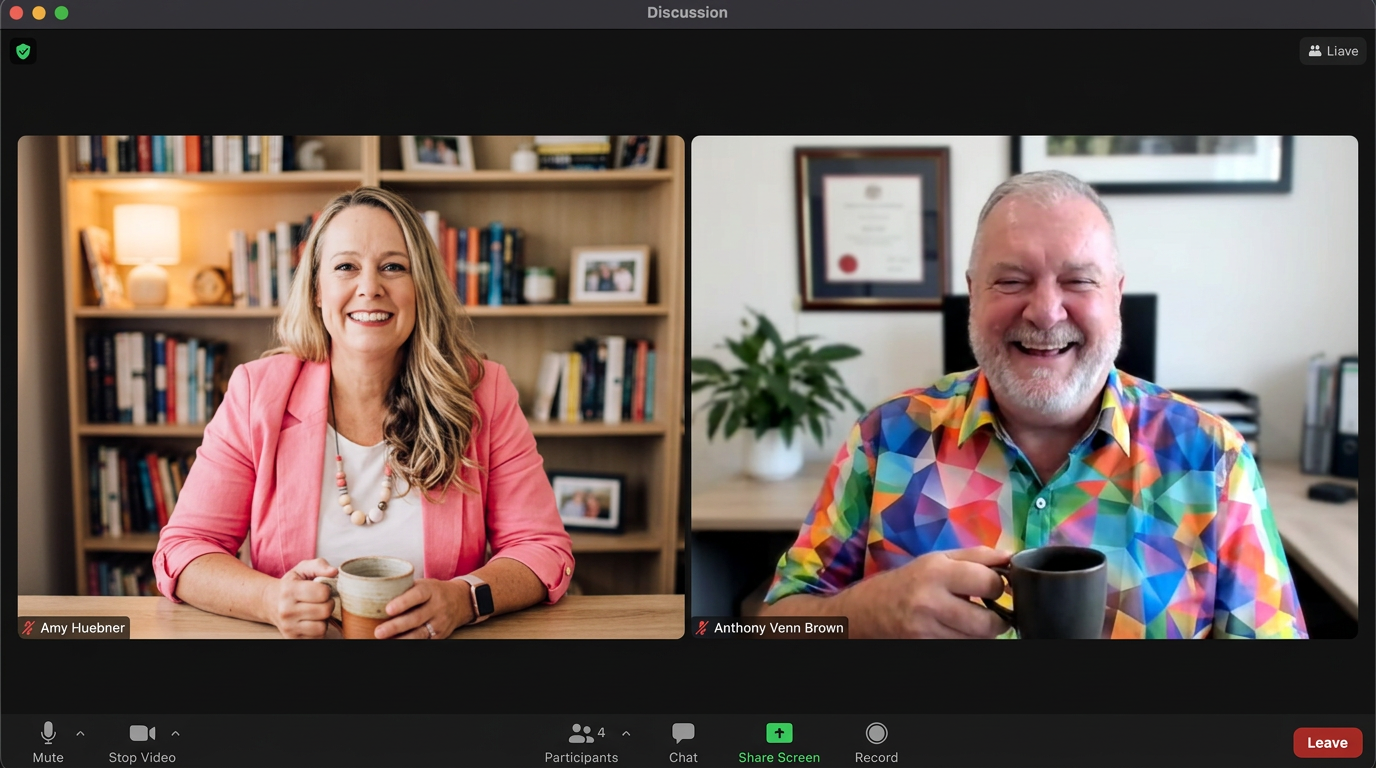Start Share Screen
1376x768 pixels.
(779, 742)
